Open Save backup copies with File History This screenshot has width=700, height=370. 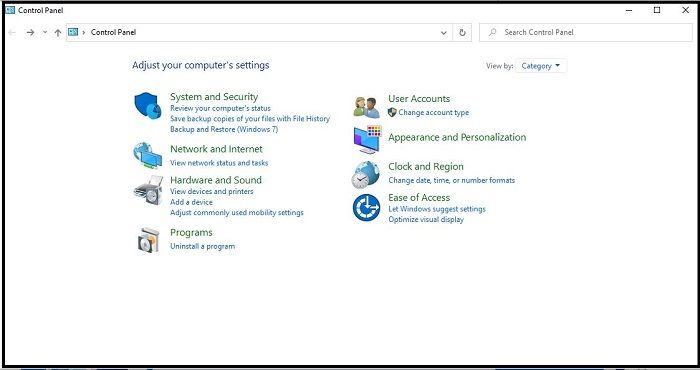(250, 119)
